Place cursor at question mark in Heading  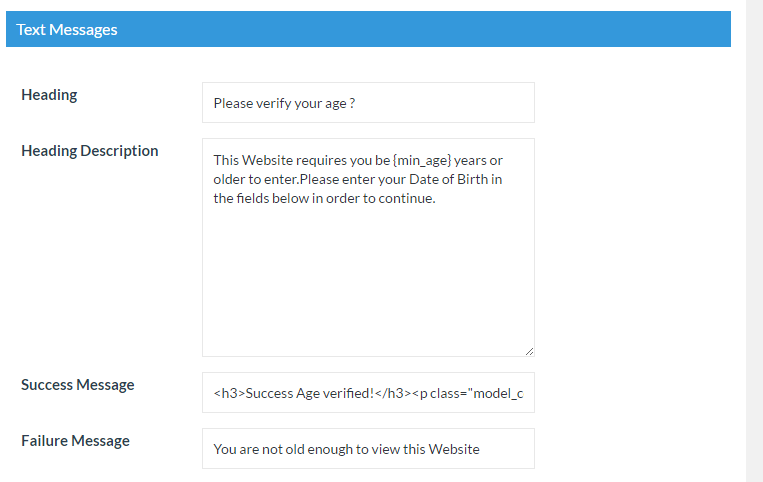352,103
